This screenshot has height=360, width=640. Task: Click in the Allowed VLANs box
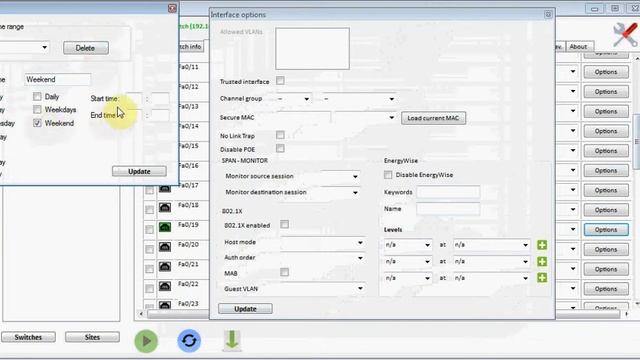coord(312,48)
